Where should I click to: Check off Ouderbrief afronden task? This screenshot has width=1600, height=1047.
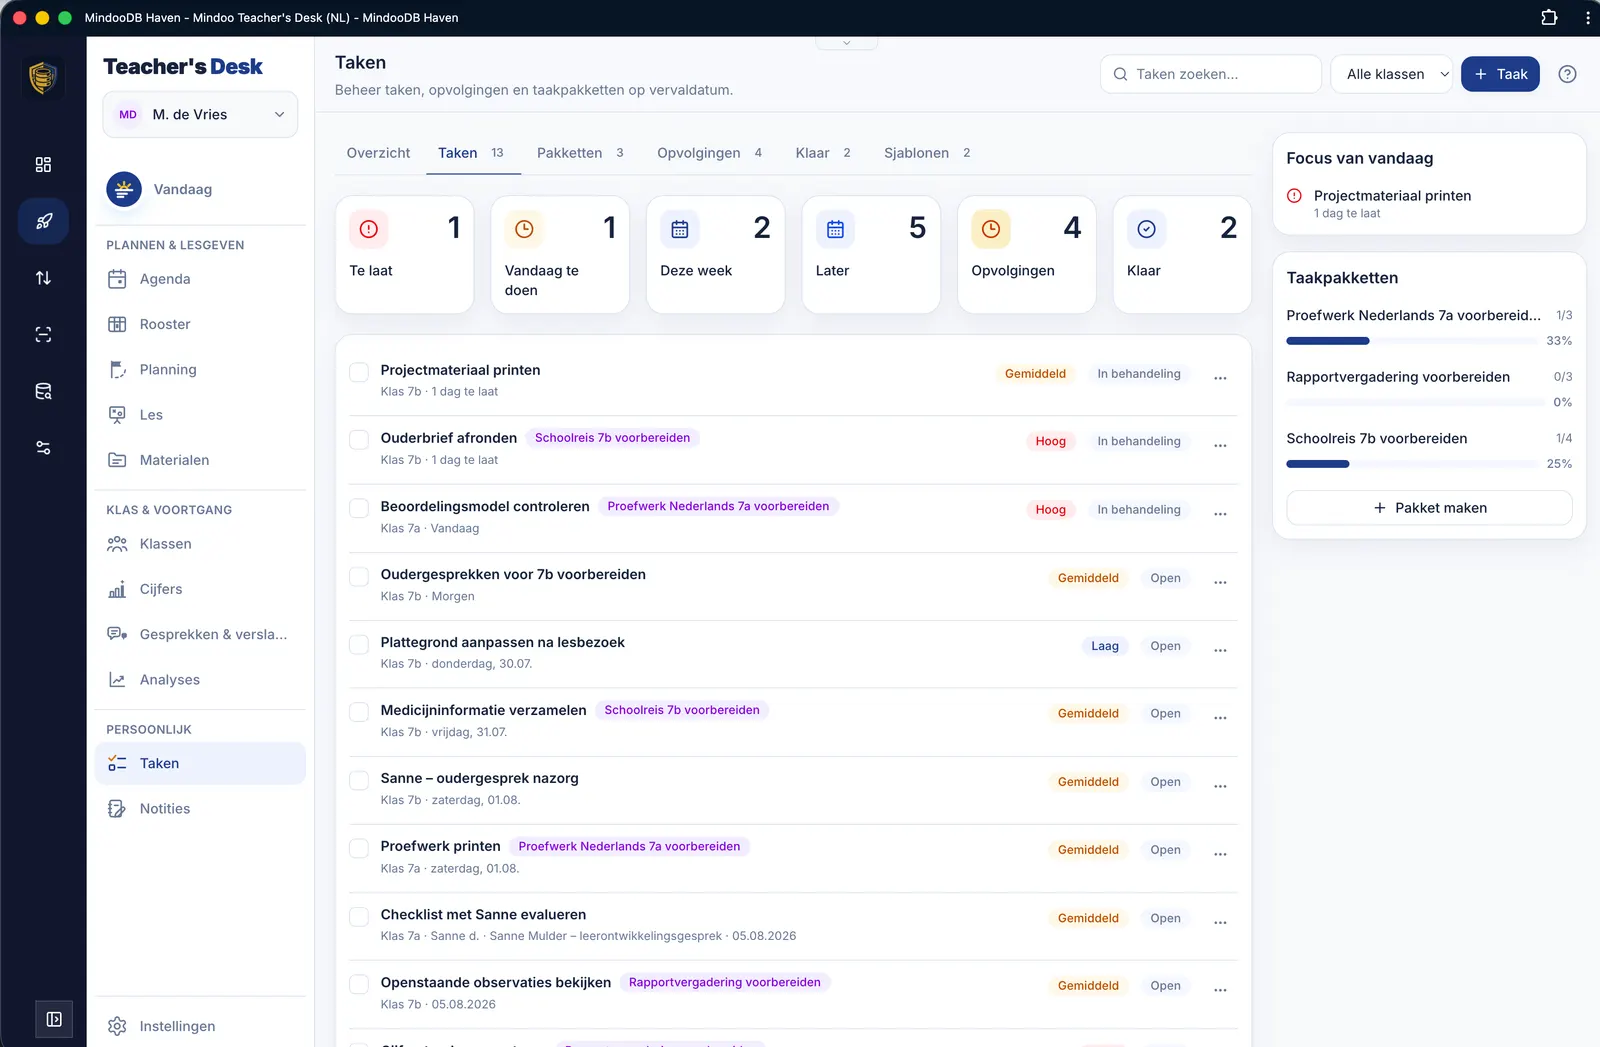tap(359, 440)
